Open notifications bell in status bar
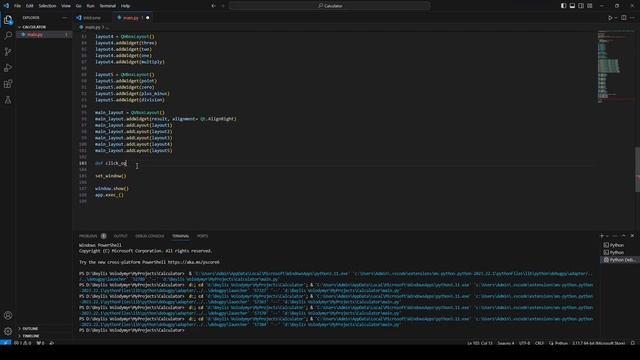Viewport: 640px width, 360px height. (x=633, y=343)
